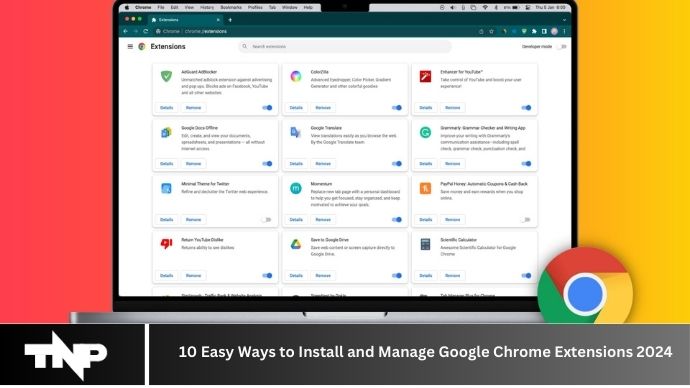This screenshot has width=690, height=388.
Task: Click the Google Docs Offline icon
Action: 166,132
